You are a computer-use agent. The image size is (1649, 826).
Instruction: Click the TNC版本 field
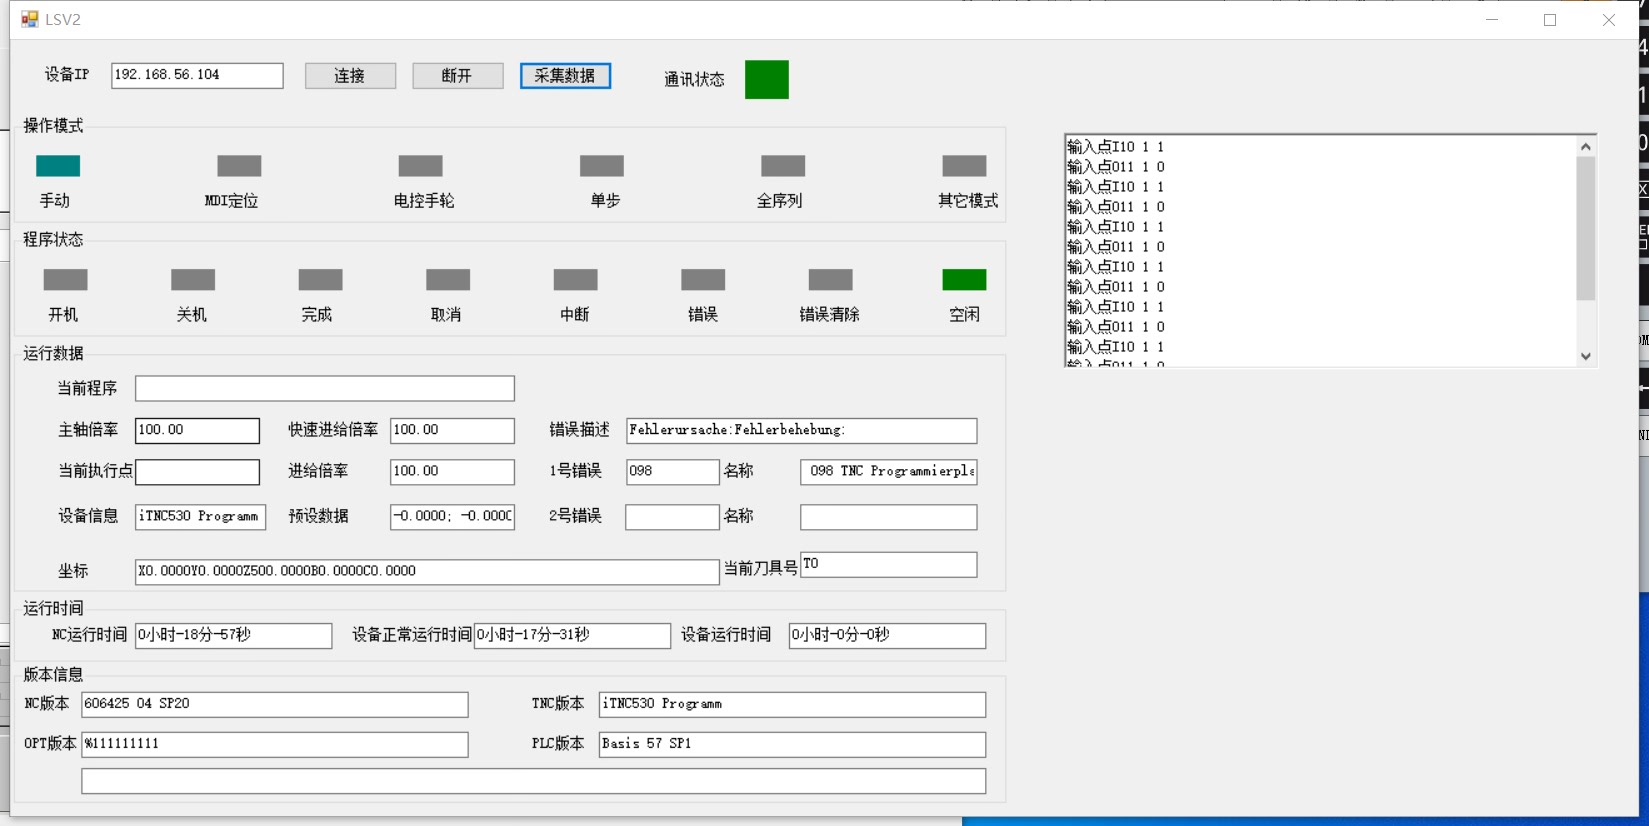point(792,705)
